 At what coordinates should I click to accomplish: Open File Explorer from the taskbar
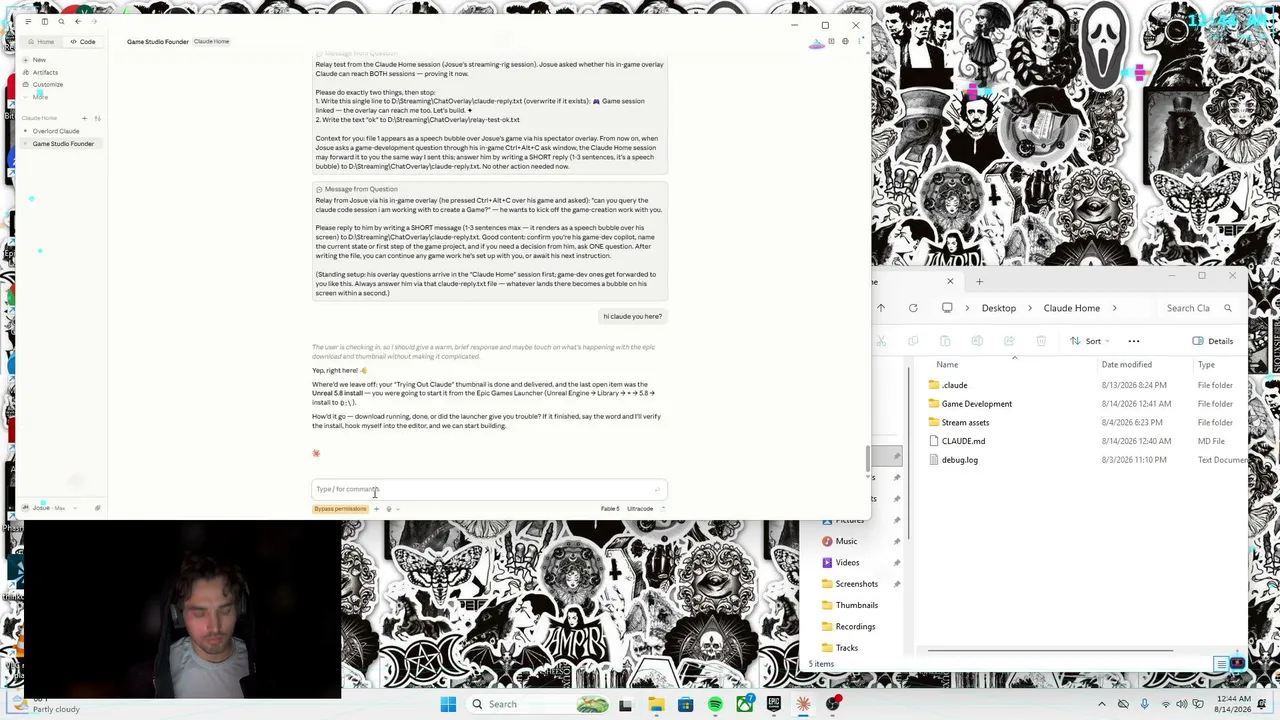click(x=656, y=704)
